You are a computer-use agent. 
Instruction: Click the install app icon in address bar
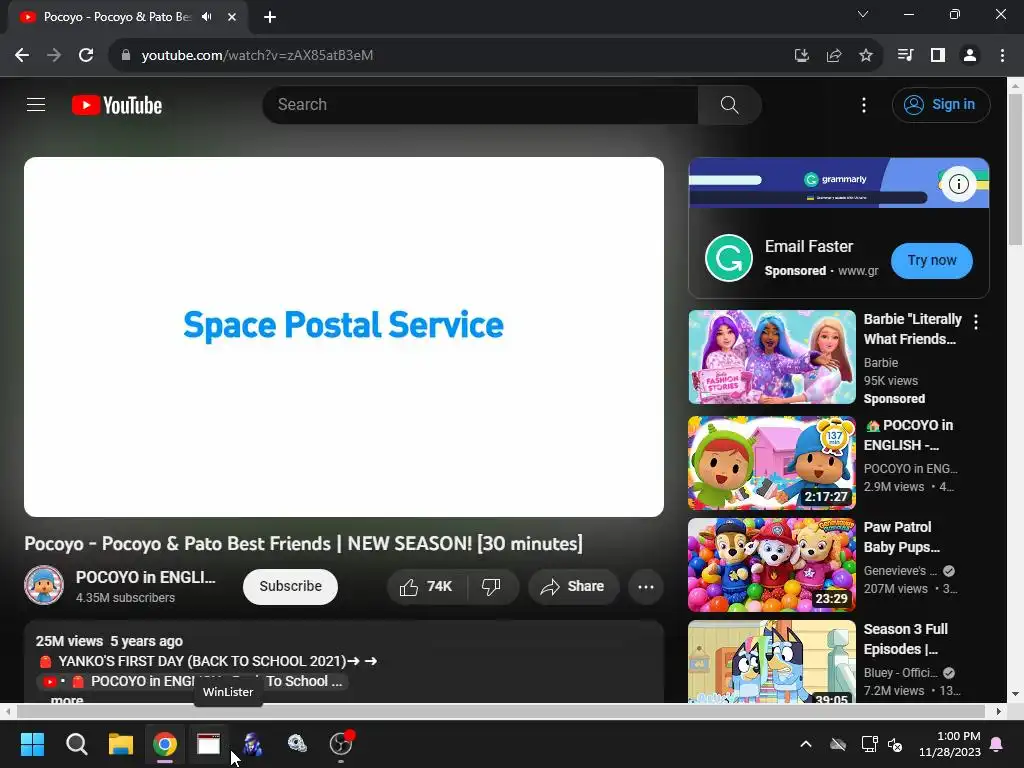tap(802, 56)
